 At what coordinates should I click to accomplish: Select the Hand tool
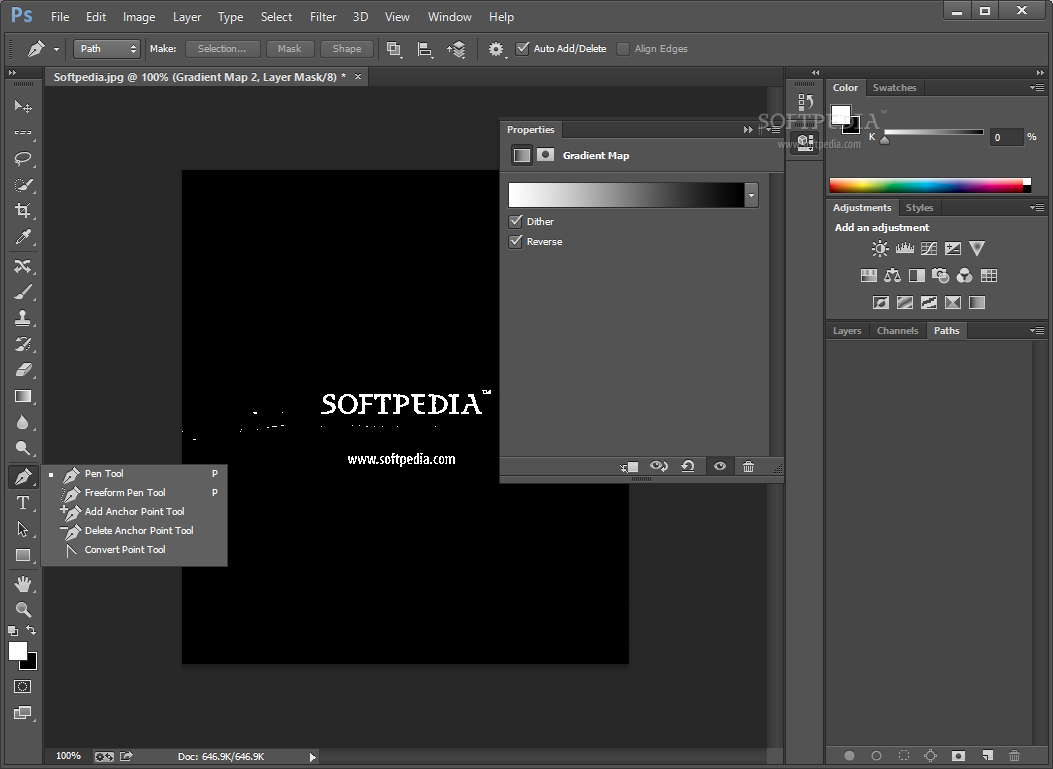[x=23, y=584]
